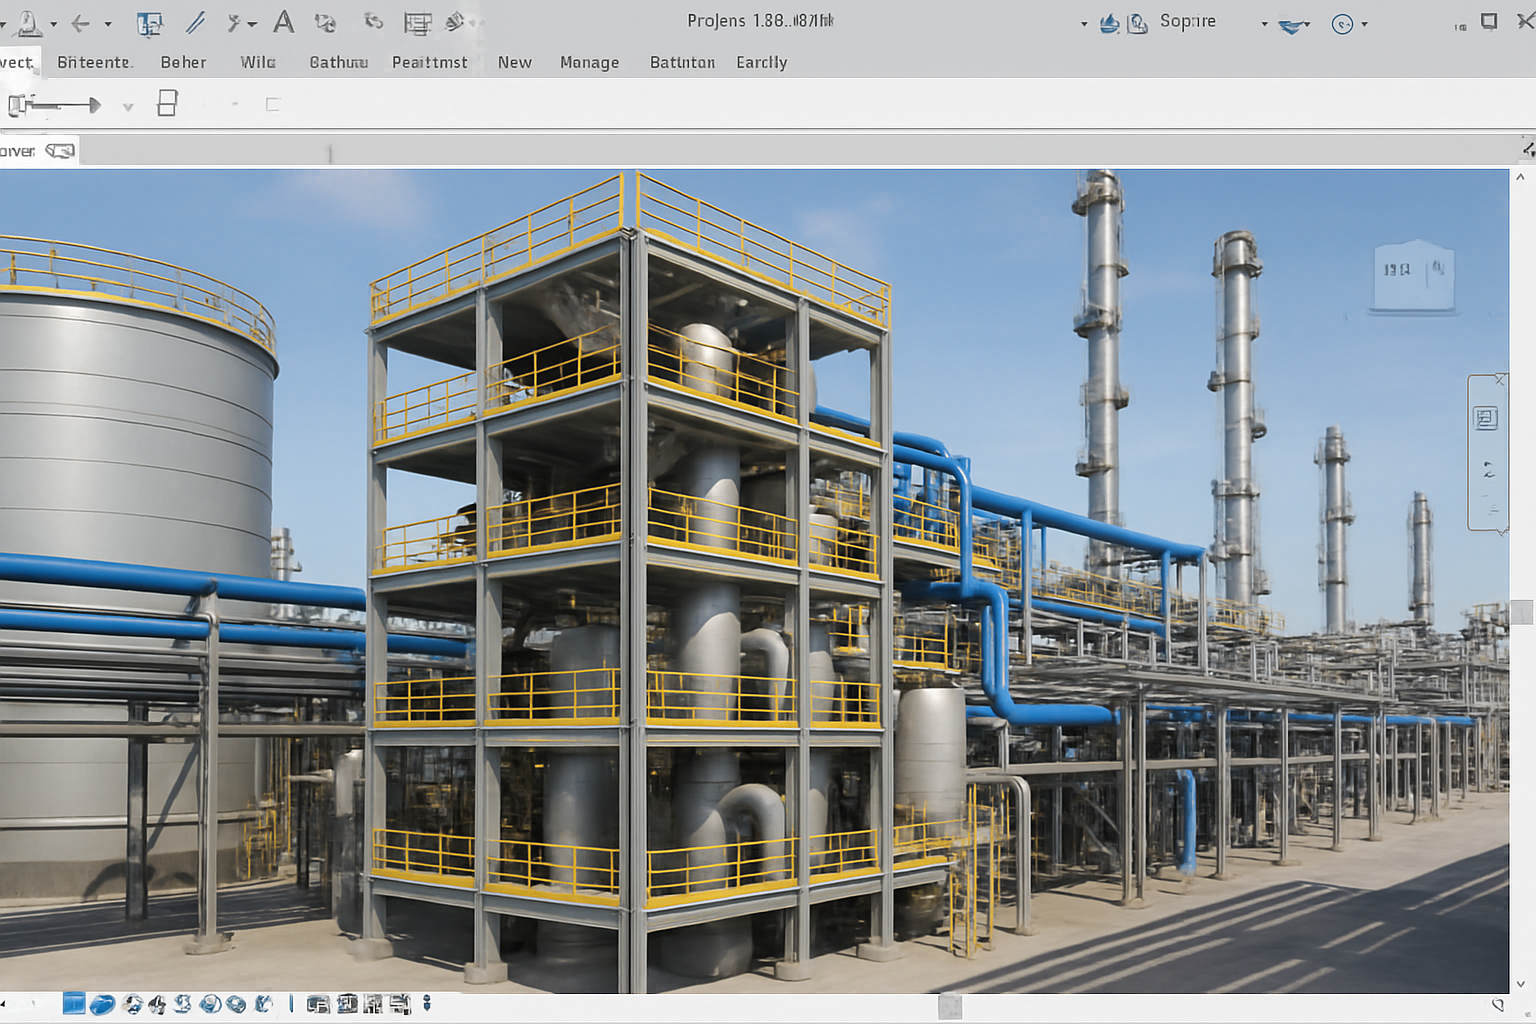Click the circled help icon in the title bar
Viewport: 1536px width, 1024px height.
(1343, 24)
